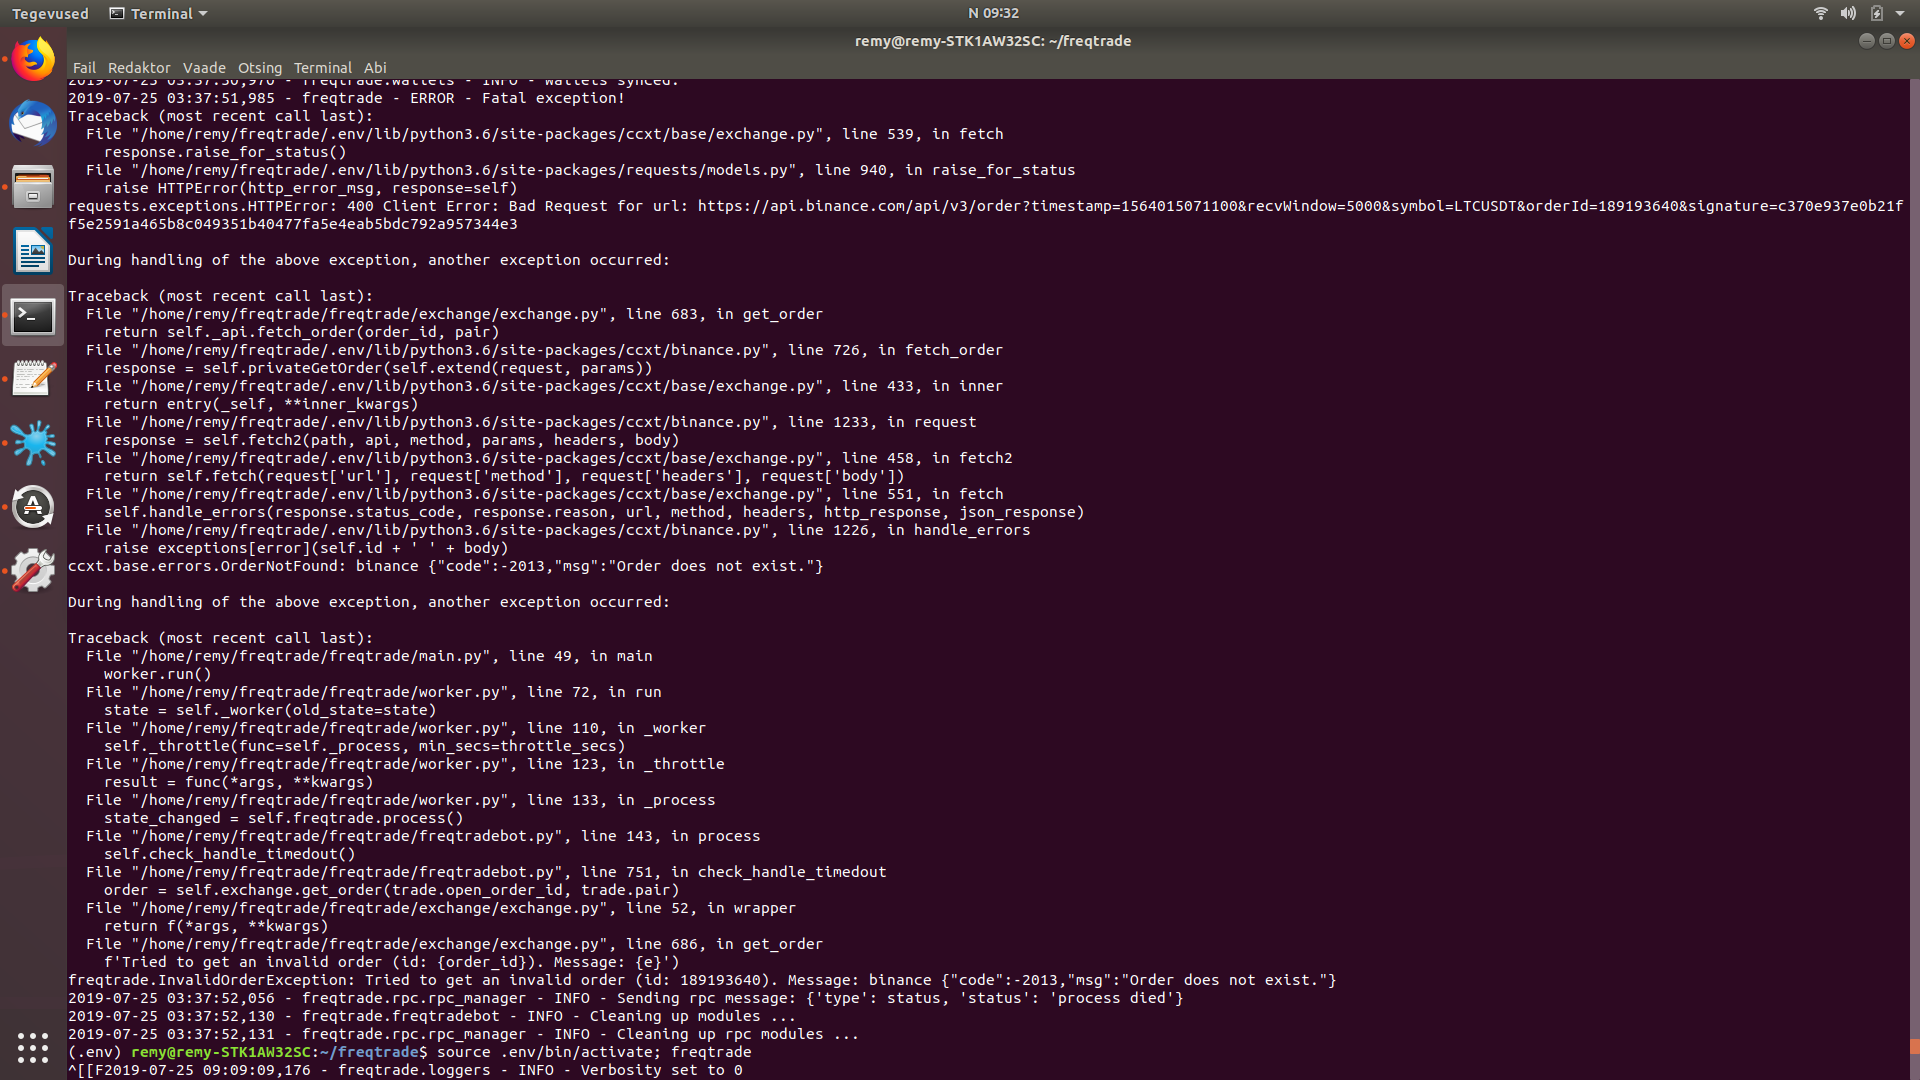Click the Wi-Fi status icon
Image resolution: width=1920 pixels, height=1080 pixels.
(1820, 13)
